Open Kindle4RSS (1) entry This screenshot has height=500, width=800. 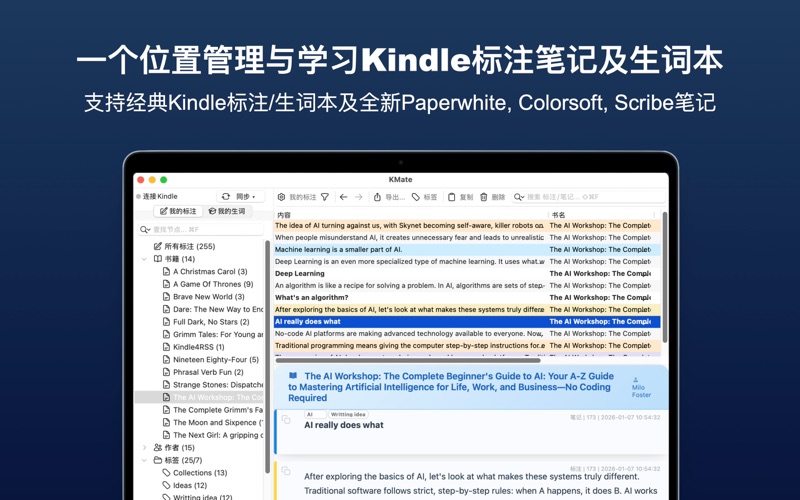(x=193, y=347)
